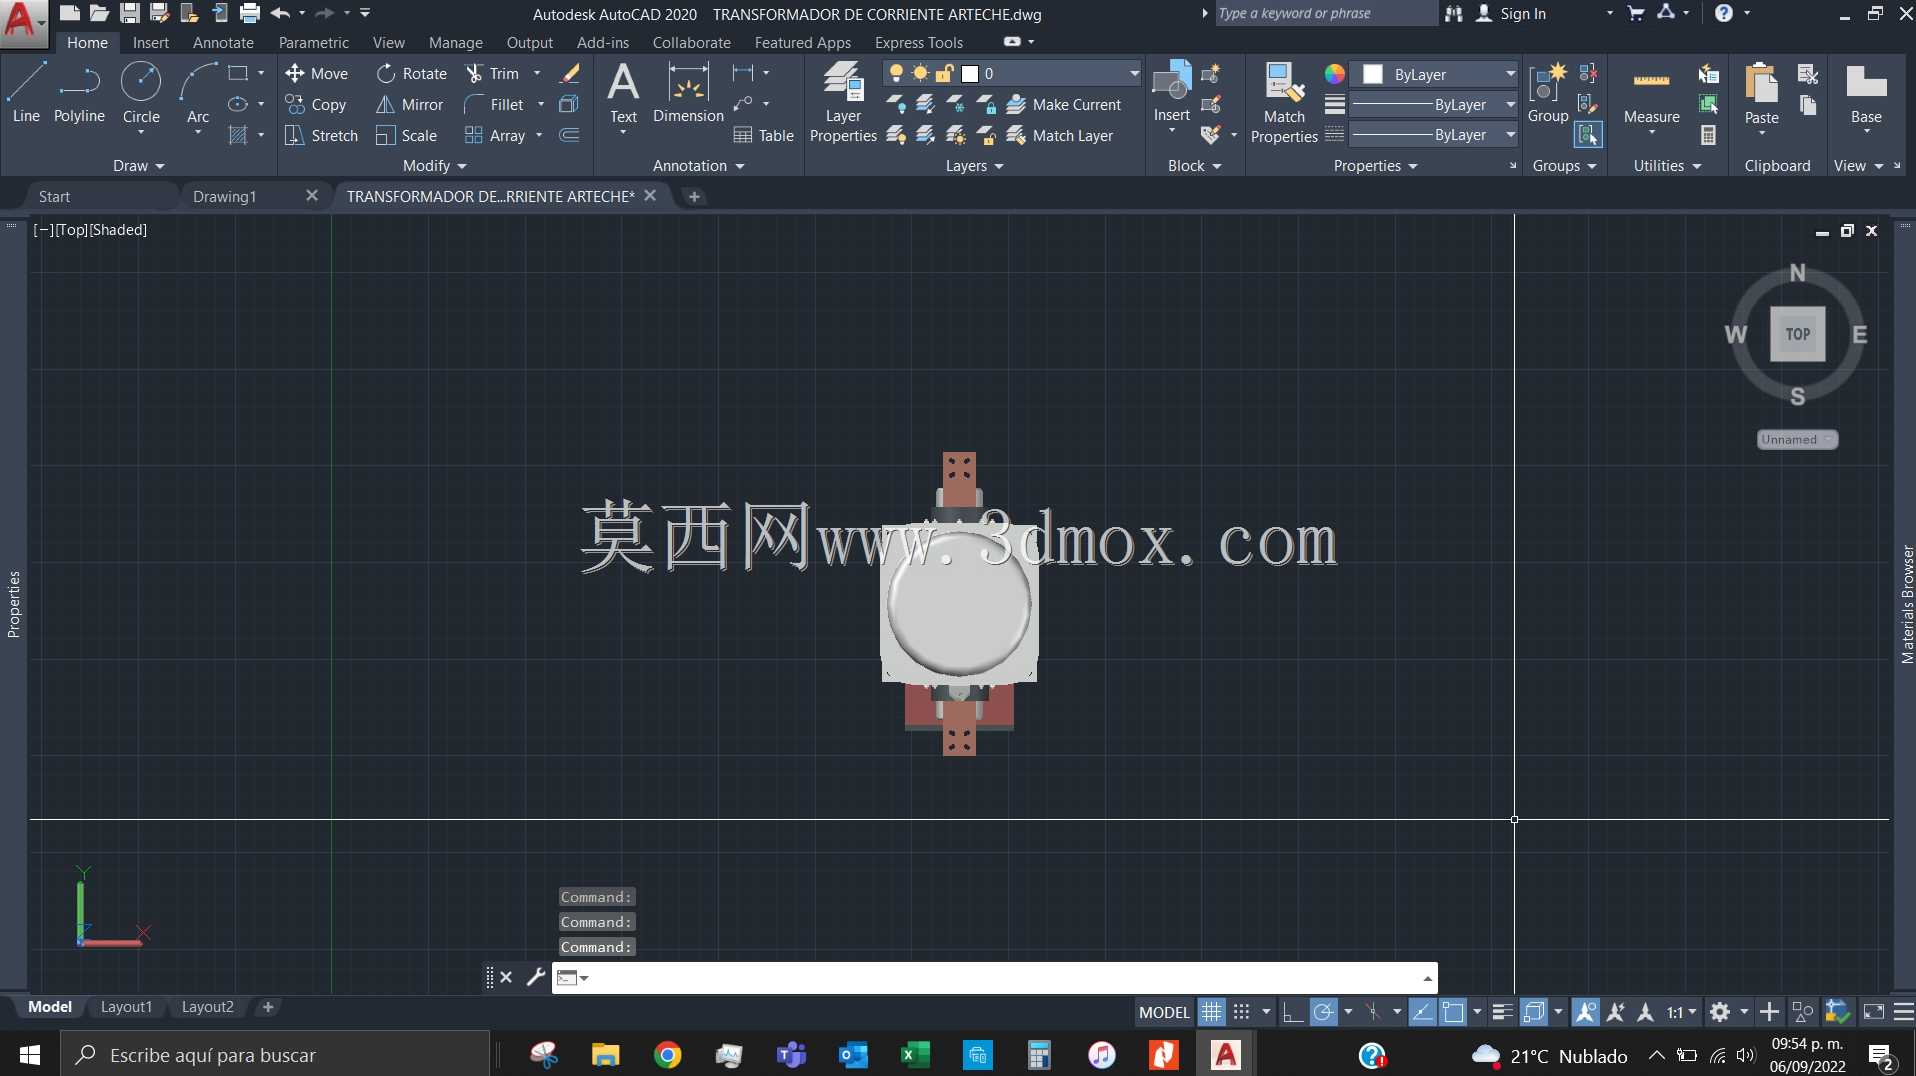Click the white layer color swatch
Screen dimensions: 1916x1076
pos(969,73)
